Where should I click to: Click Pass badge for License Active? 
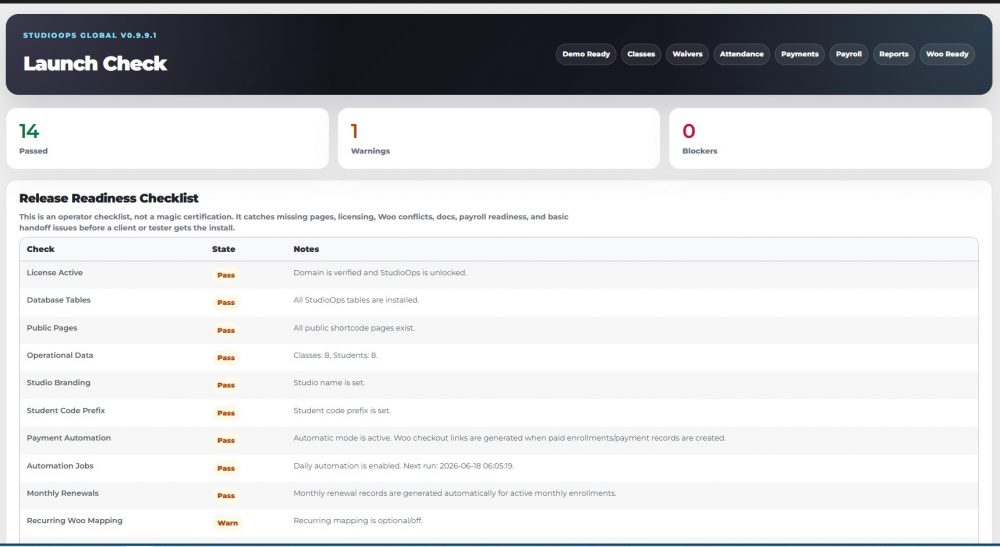pos(226,275)
